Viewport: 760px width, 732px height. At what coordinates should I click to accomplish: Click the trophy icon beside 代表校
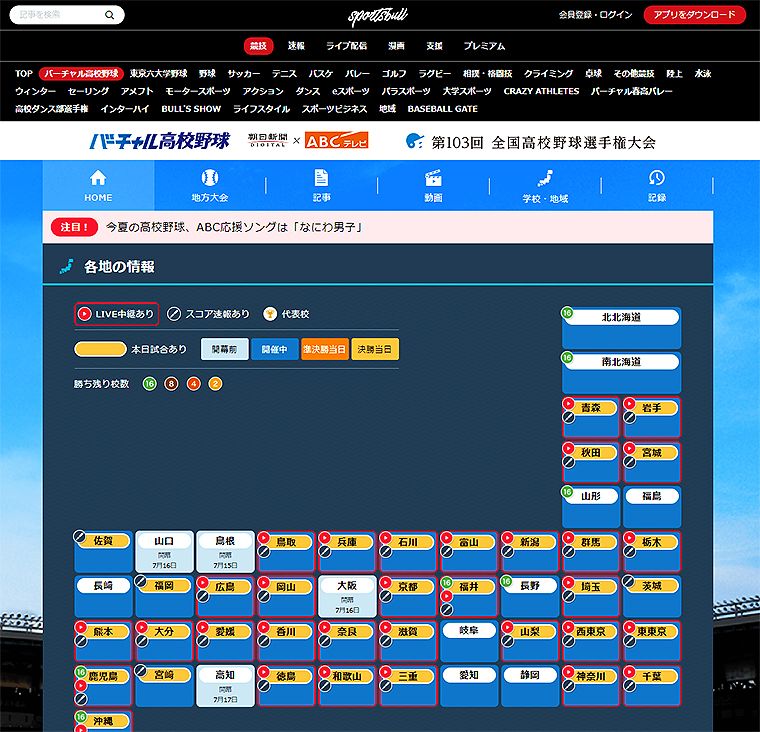click(270, 314)
